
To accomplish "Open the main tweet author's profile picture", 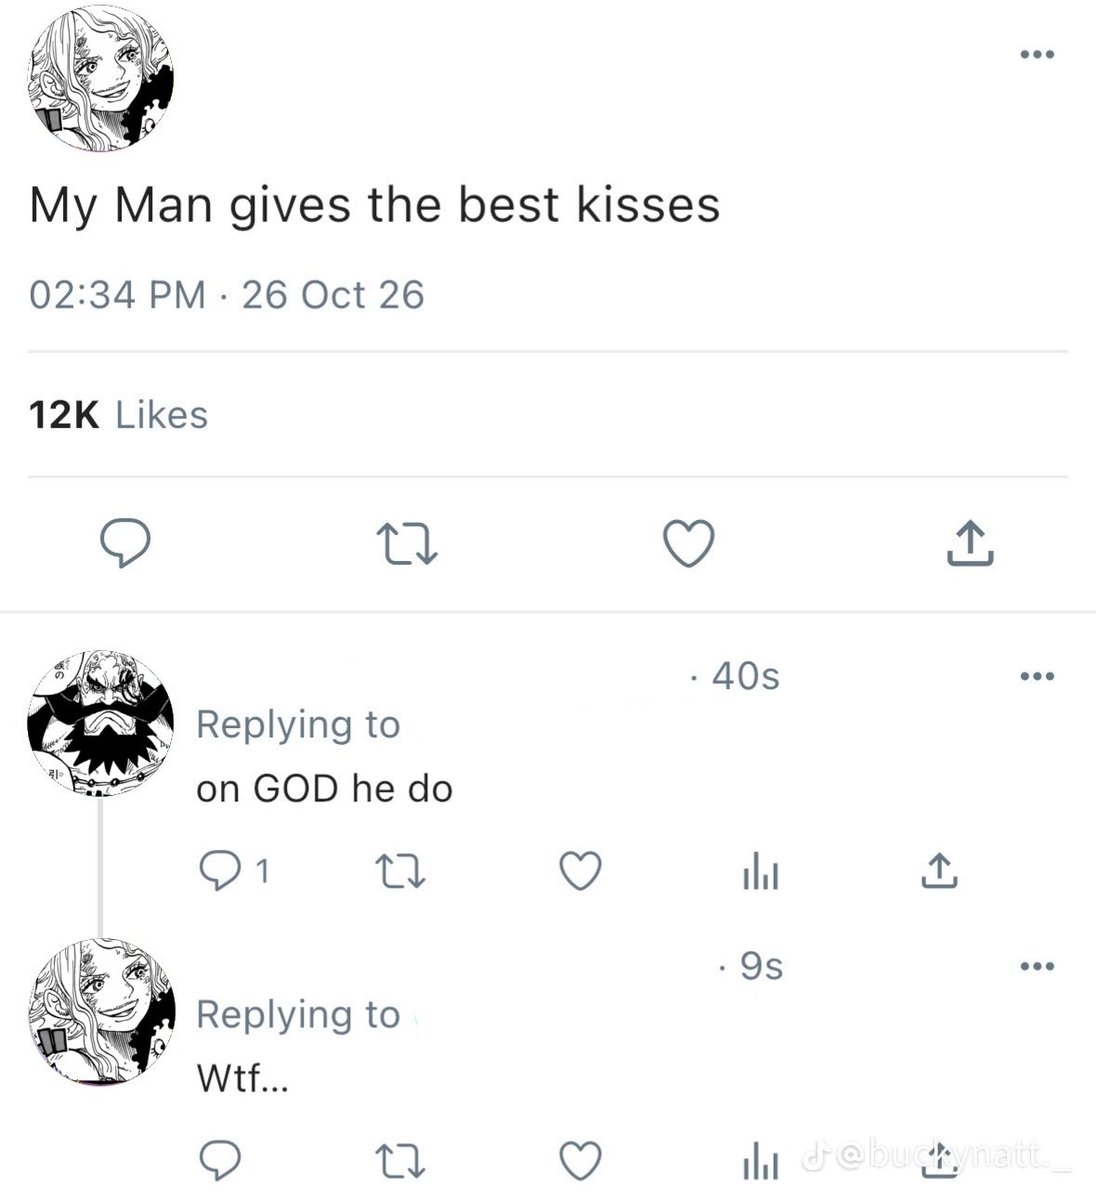I will (x=100, y=79).
